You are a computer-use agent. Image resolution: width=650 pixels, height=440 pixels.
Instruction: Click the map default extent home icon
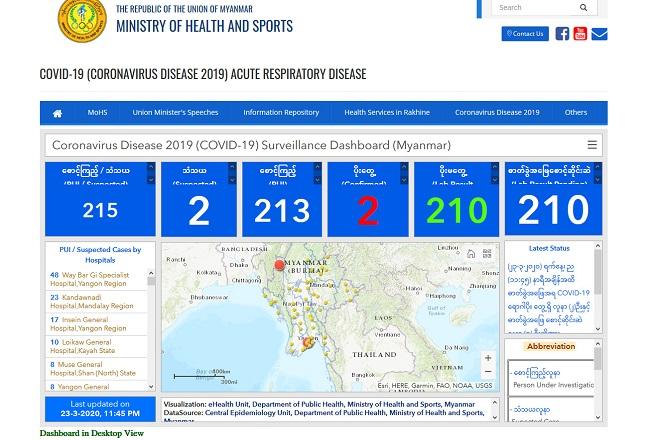pyautogui.click(x=471, y=254)
